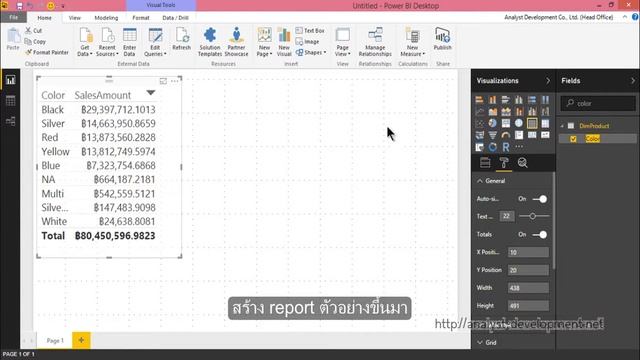Switch to Report view in left sidebar
Image resolution: width=640 pixels, height=360 pixels.
pos(10,80)
